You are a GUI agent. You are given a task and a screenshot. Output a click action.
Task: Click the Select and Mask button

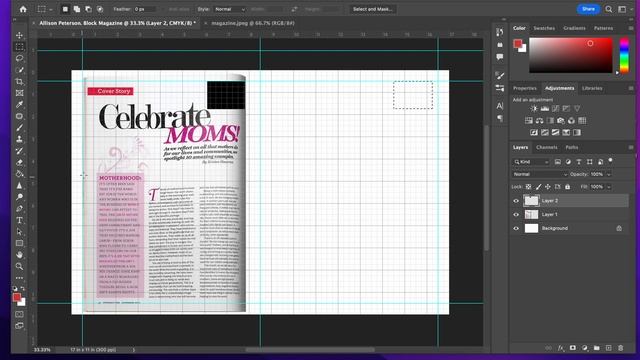coord(372,9)
